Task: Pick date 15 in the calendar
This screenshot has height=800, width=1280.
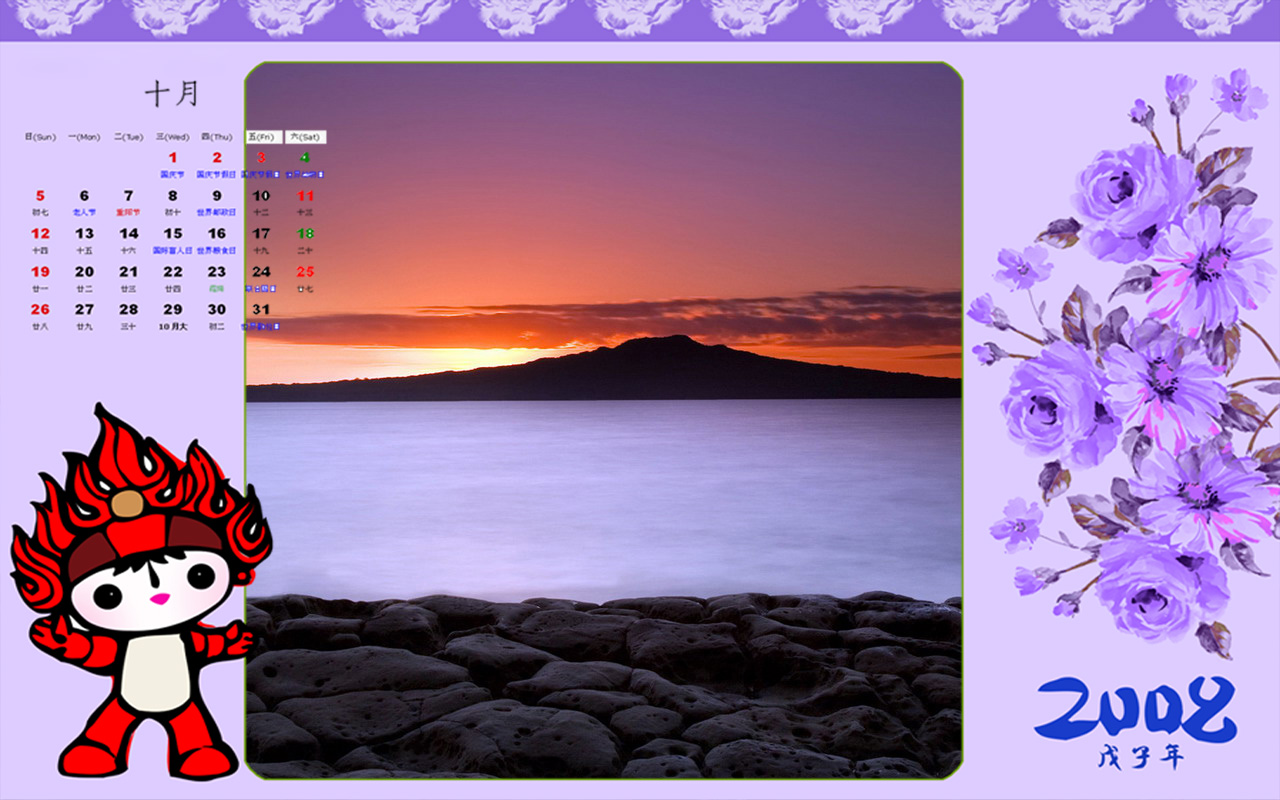Action: pyautogui.click(x=172, y=234)
